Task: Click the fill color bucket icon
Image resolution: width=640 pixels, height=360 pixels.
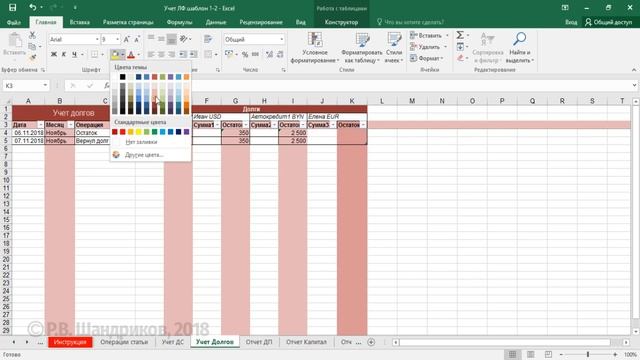Action: pos(115,54)
